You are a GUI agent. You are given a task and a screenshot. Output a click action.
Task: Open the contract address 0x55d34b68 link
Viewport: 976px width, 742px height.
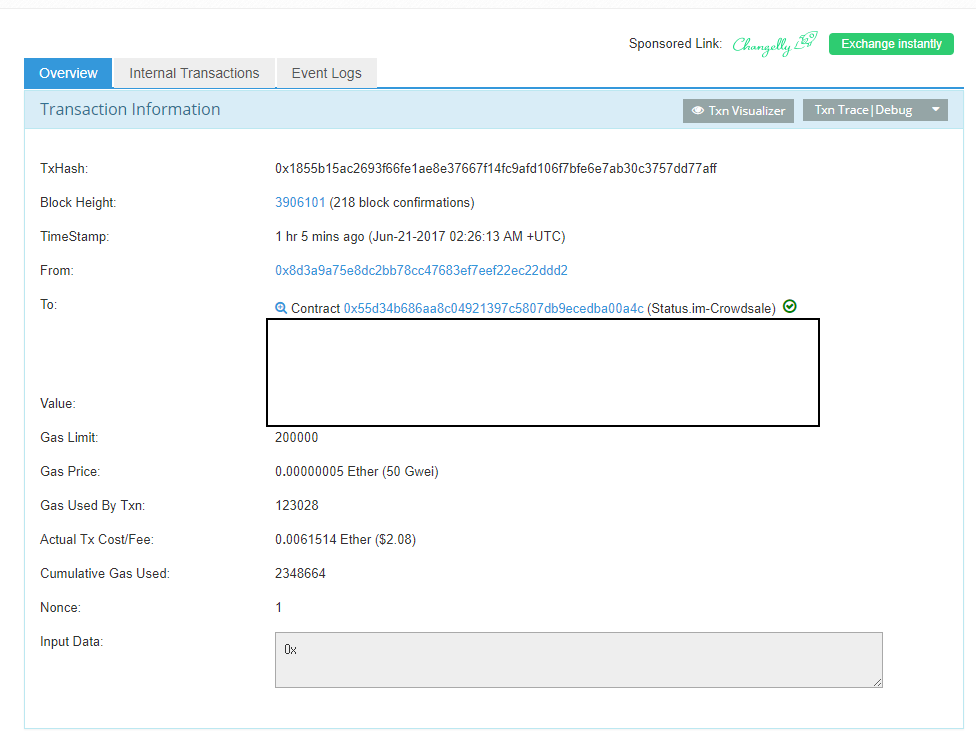[x=494, y=308]
